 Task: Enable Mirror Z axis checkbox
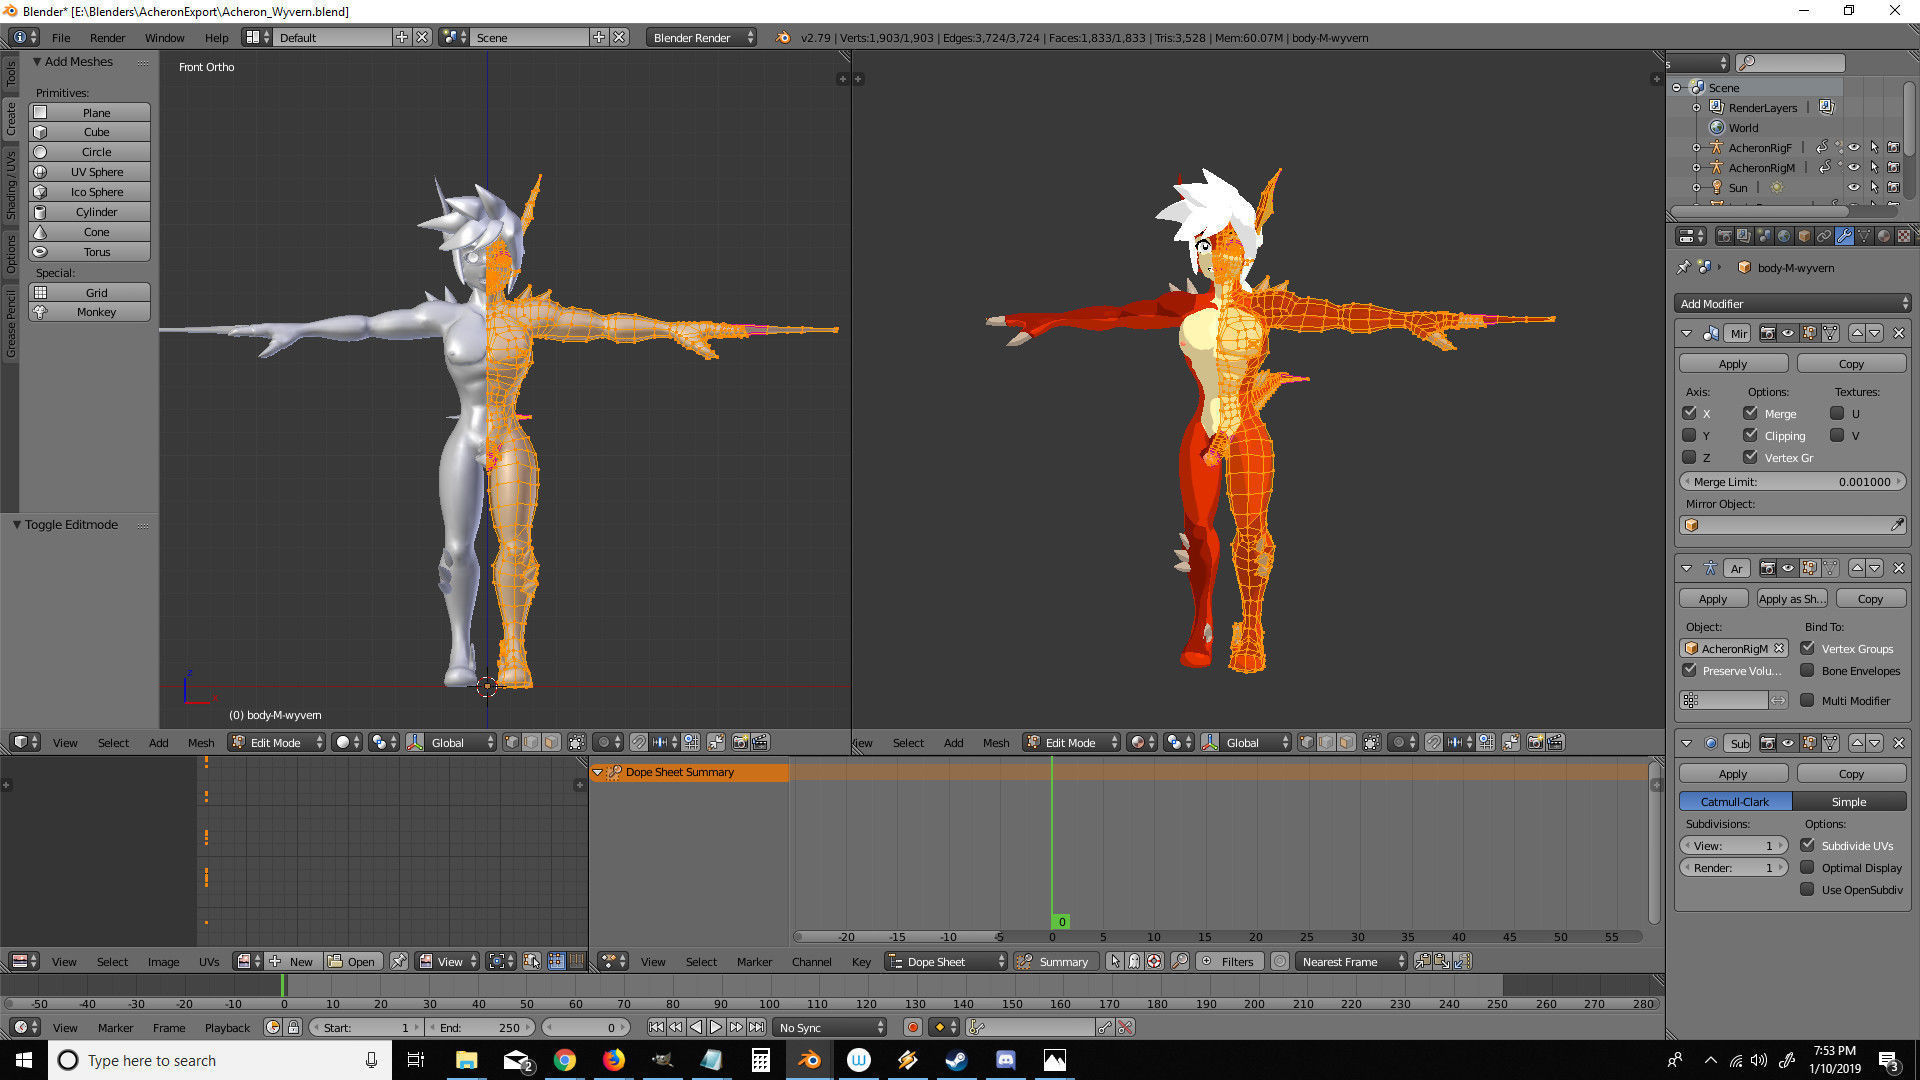pos(1689,457)
